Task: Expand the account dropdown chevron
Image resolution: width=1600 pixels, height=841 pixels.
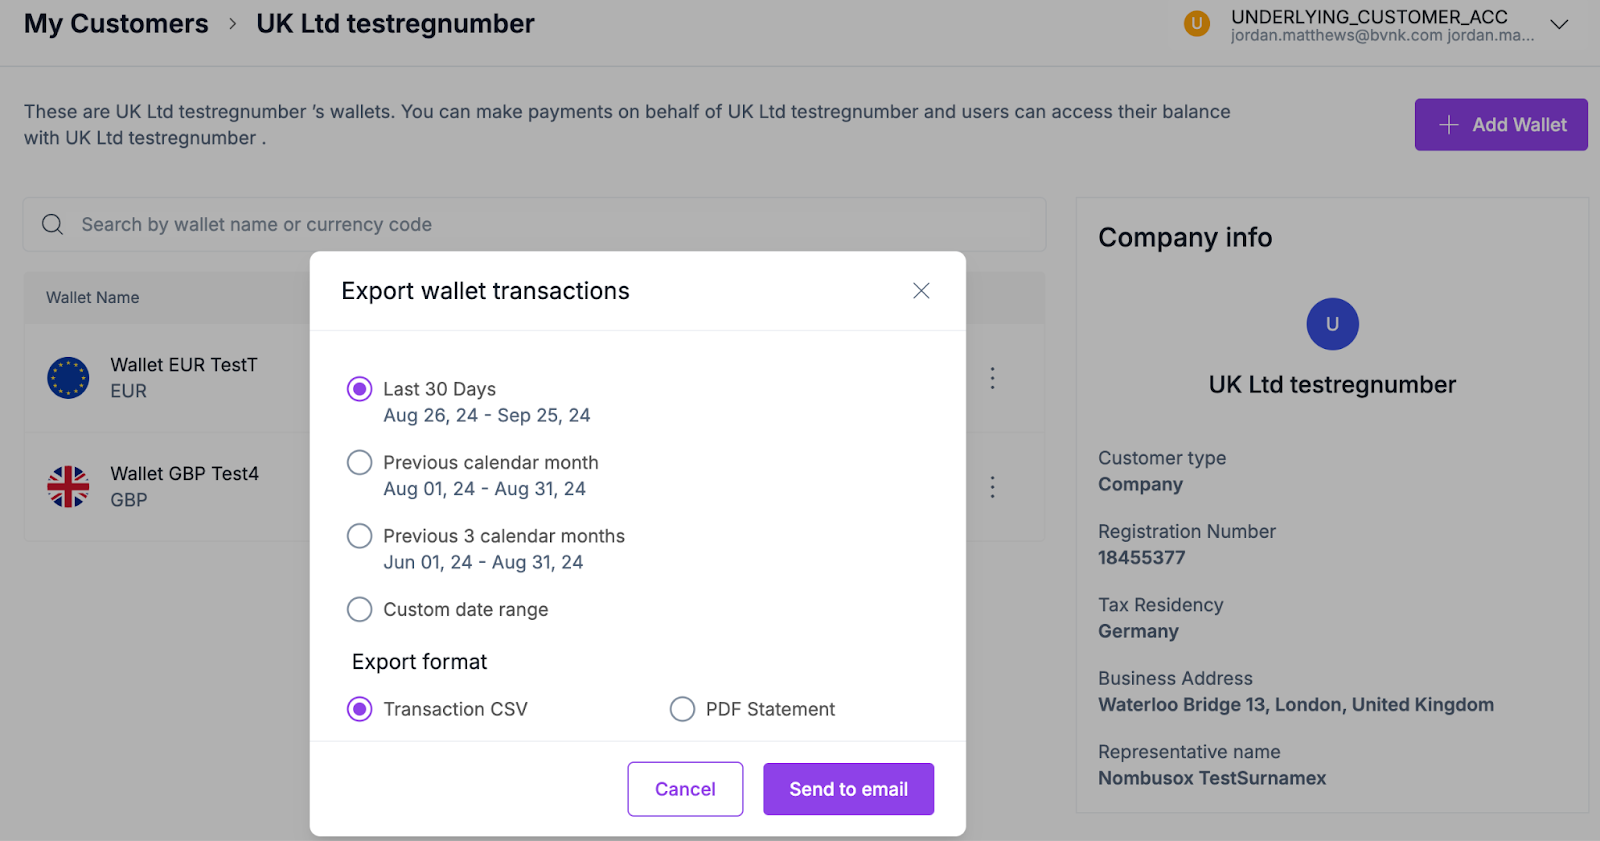Action: coord(1558,24)
